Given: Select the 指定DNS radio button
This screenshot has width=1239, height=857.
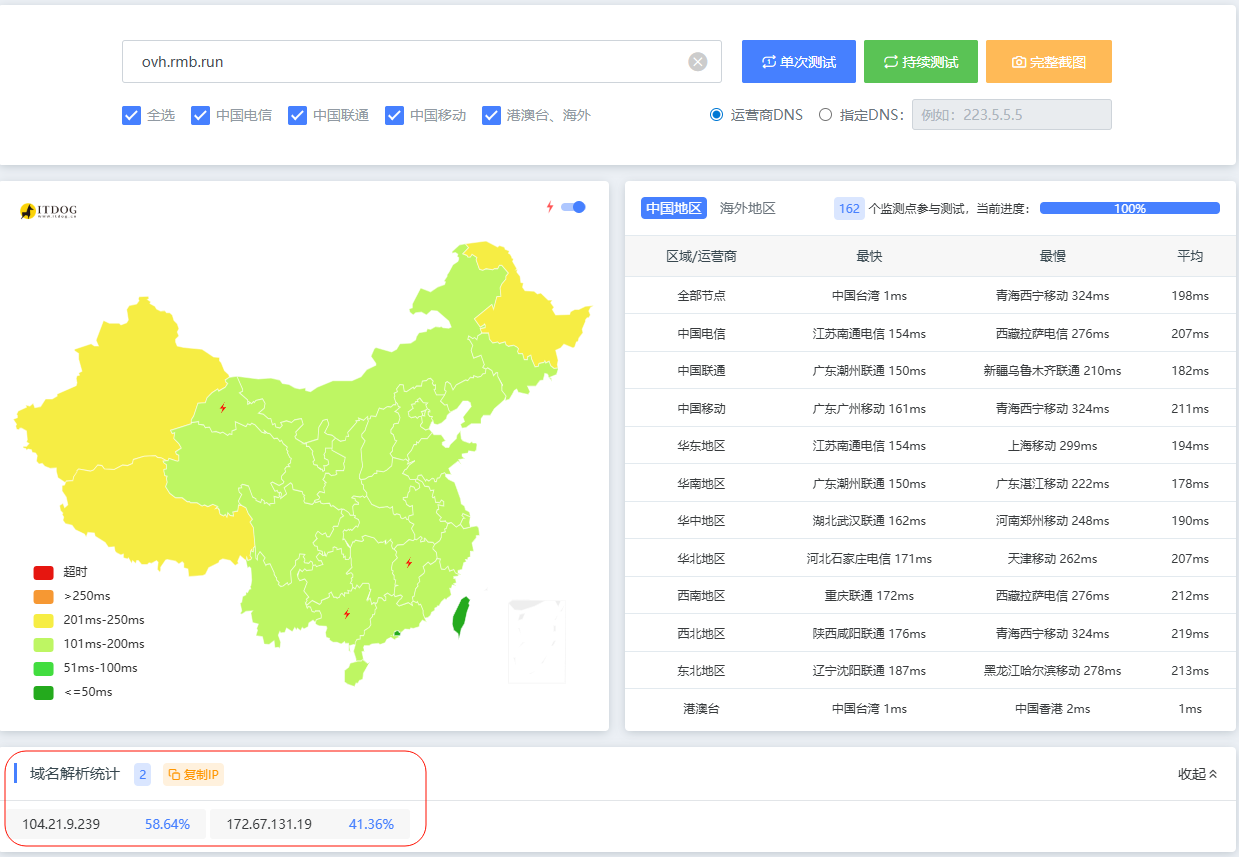Looking at the screenshot, I should 825,115.
